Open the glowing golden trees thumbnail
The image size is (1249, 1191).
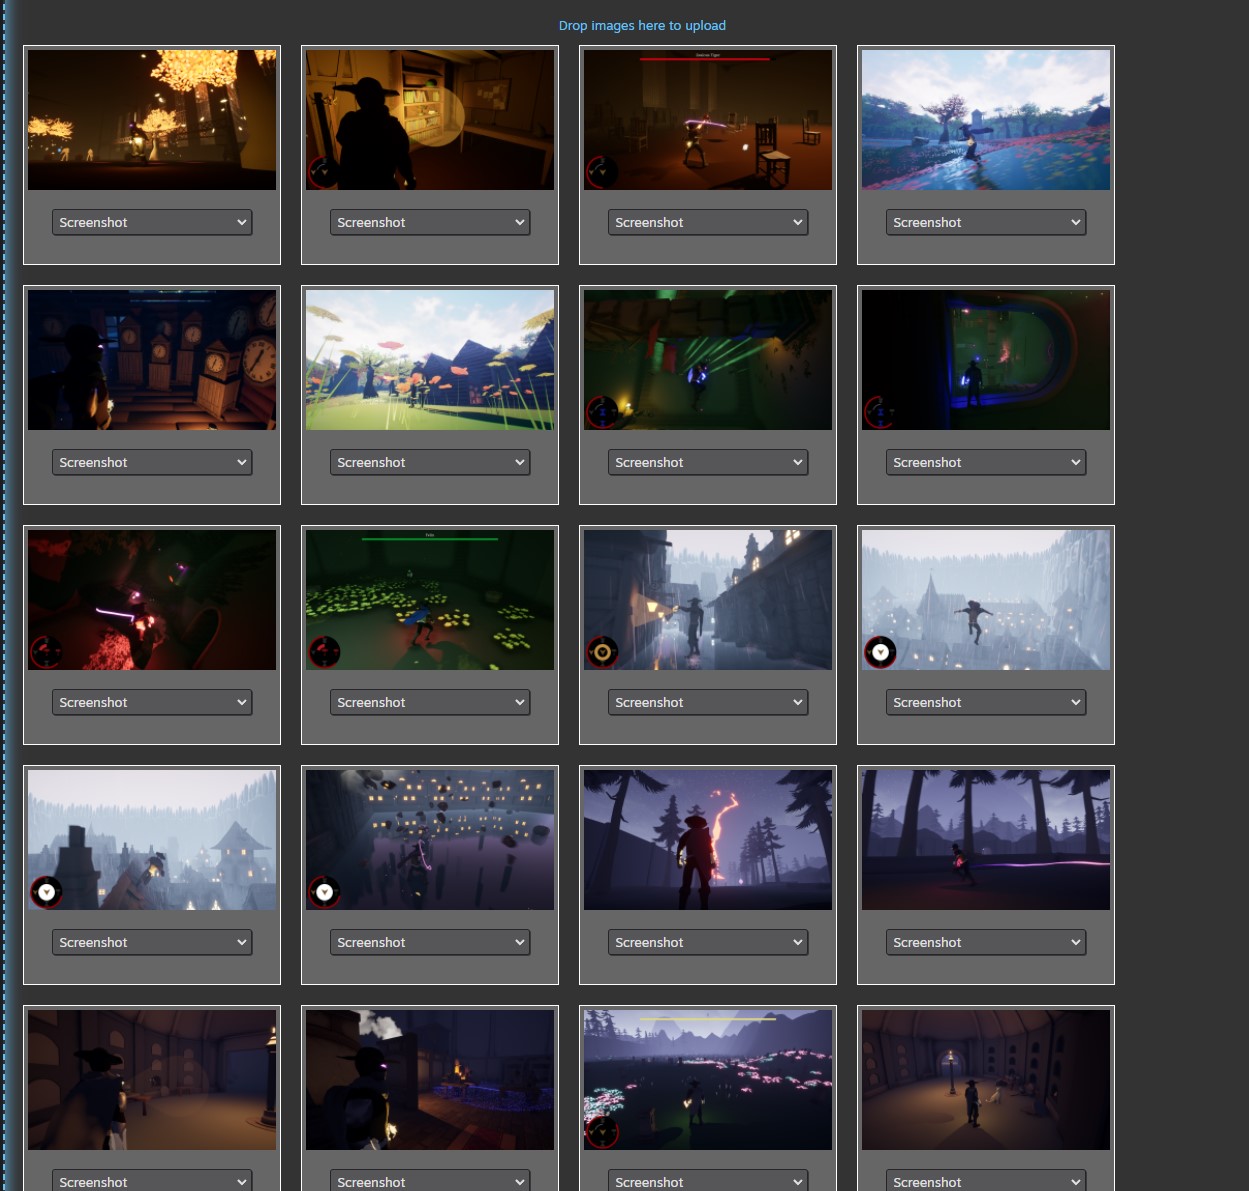coord(152,120)
